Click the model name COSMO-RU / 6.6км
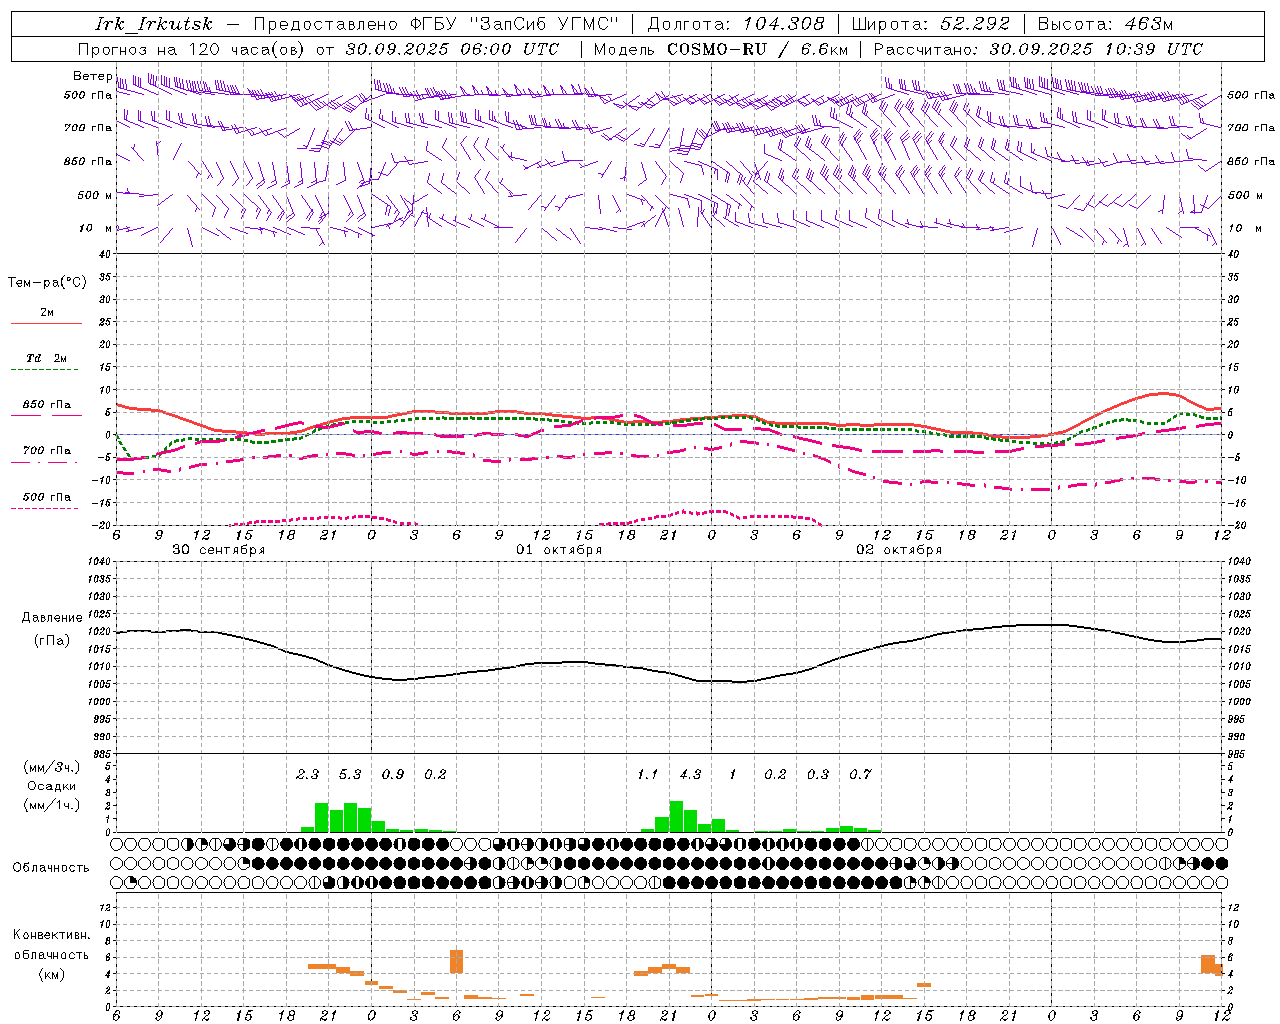The height and width of the screenshot is (1024, 1280). (x=758, y=49)
